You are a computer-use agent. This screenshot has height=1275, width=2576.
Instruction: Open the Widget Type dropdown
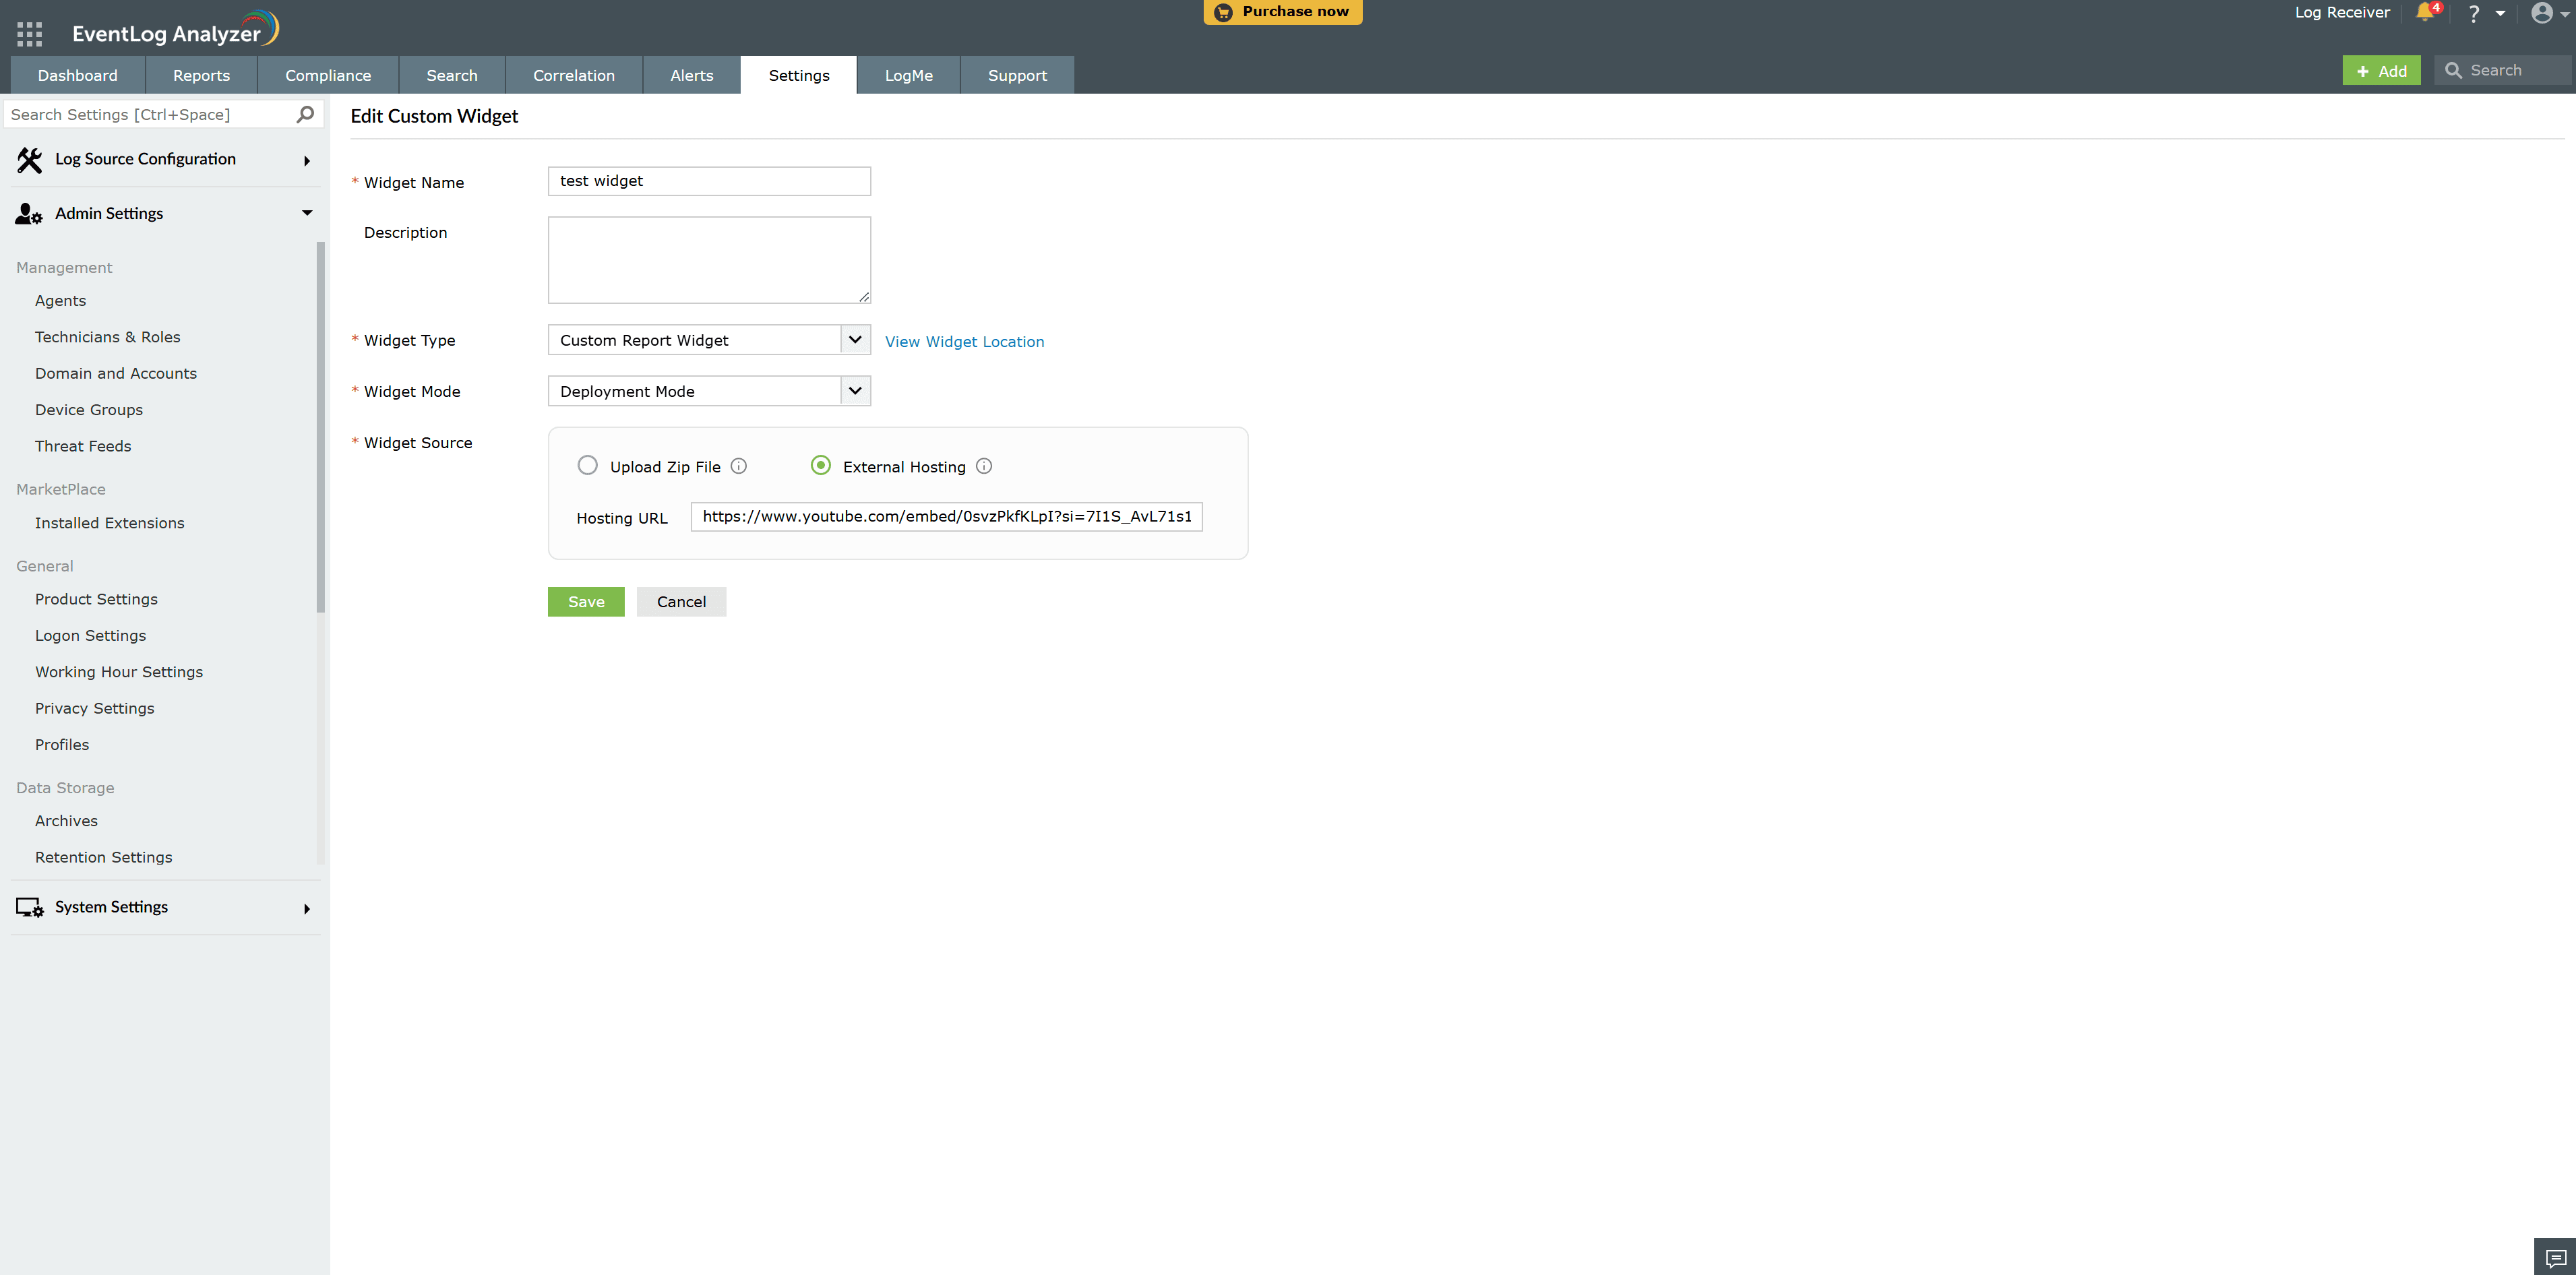pyautogui.click(x=855, y=339)
